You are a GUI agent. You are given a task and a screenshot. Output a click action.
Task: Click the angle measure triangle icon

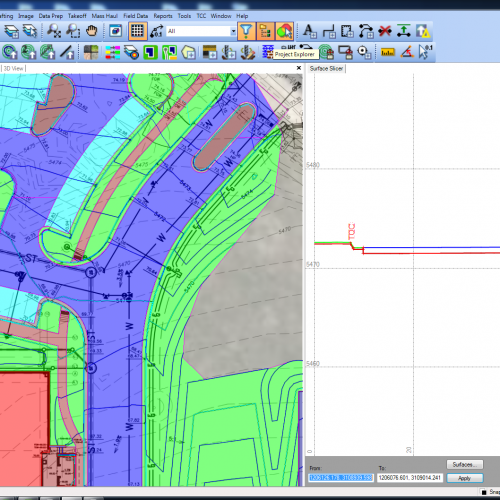click(x=407, y=52)
